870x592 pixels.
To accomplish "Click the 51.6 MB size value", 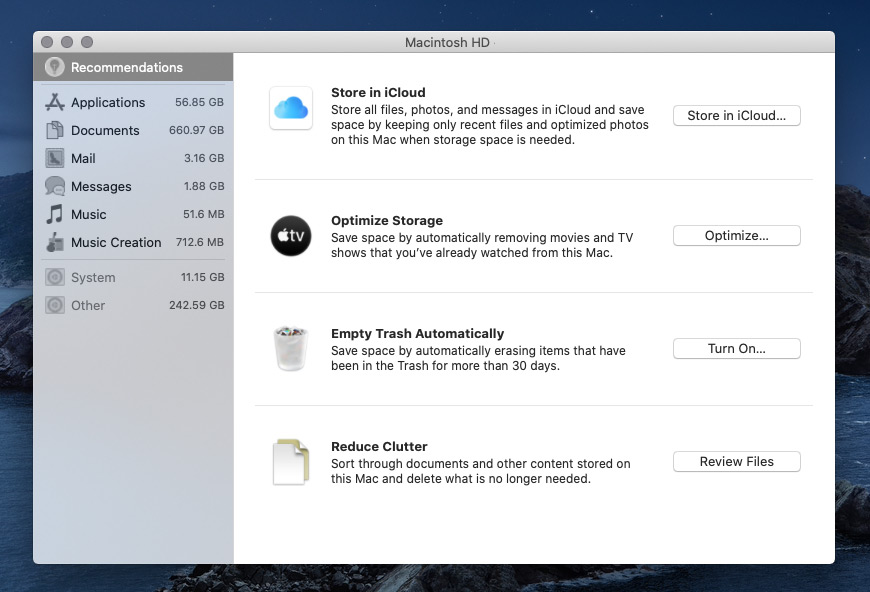I will [x=203, y=214].
